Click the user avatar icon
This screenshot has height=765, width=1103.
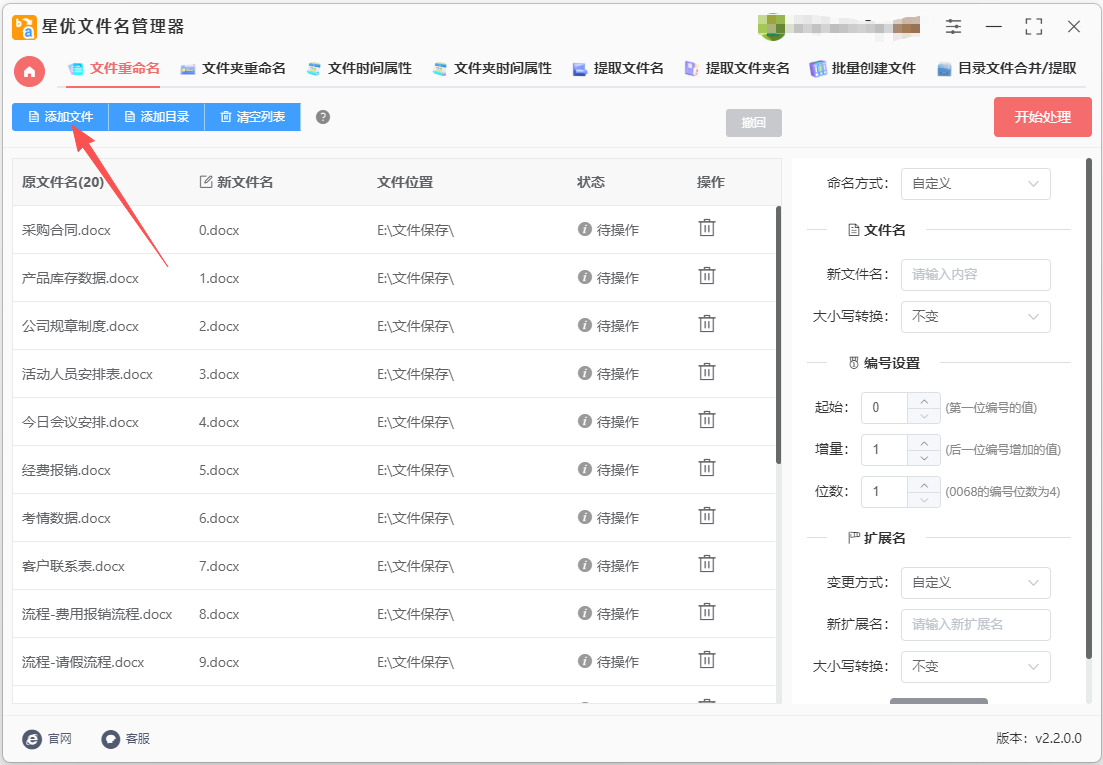pyautogui.click(x=771, y=27)
